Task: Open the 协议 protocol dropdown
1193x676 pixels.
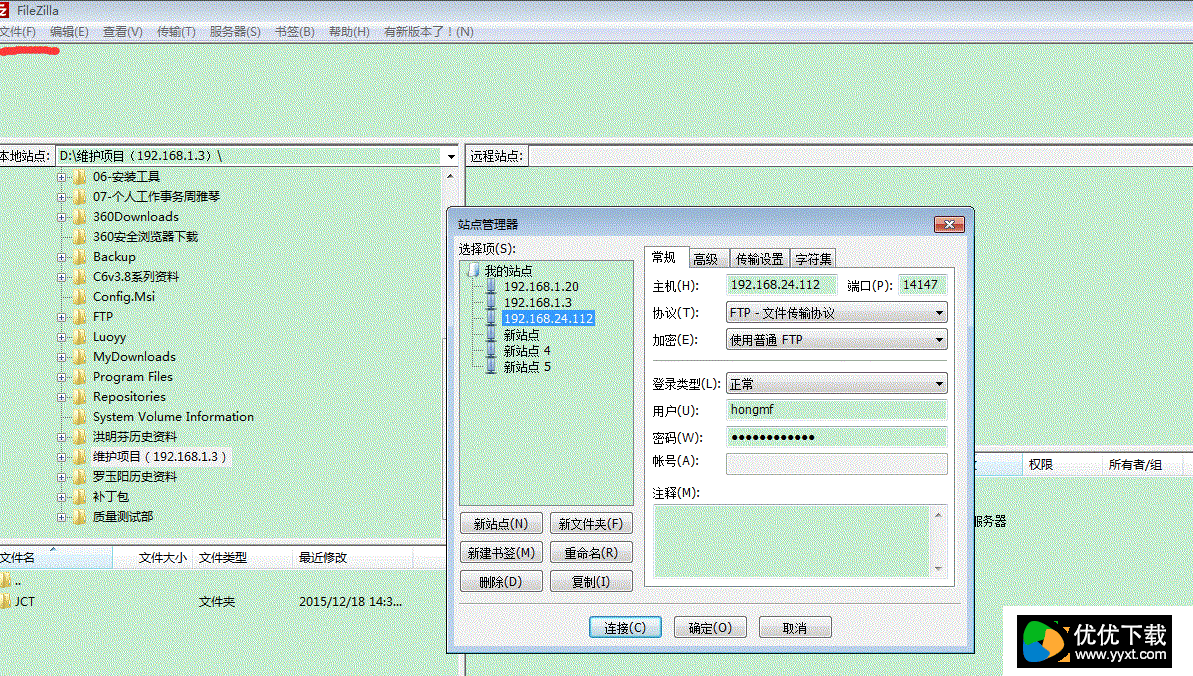Action: (x=939, y=313)
